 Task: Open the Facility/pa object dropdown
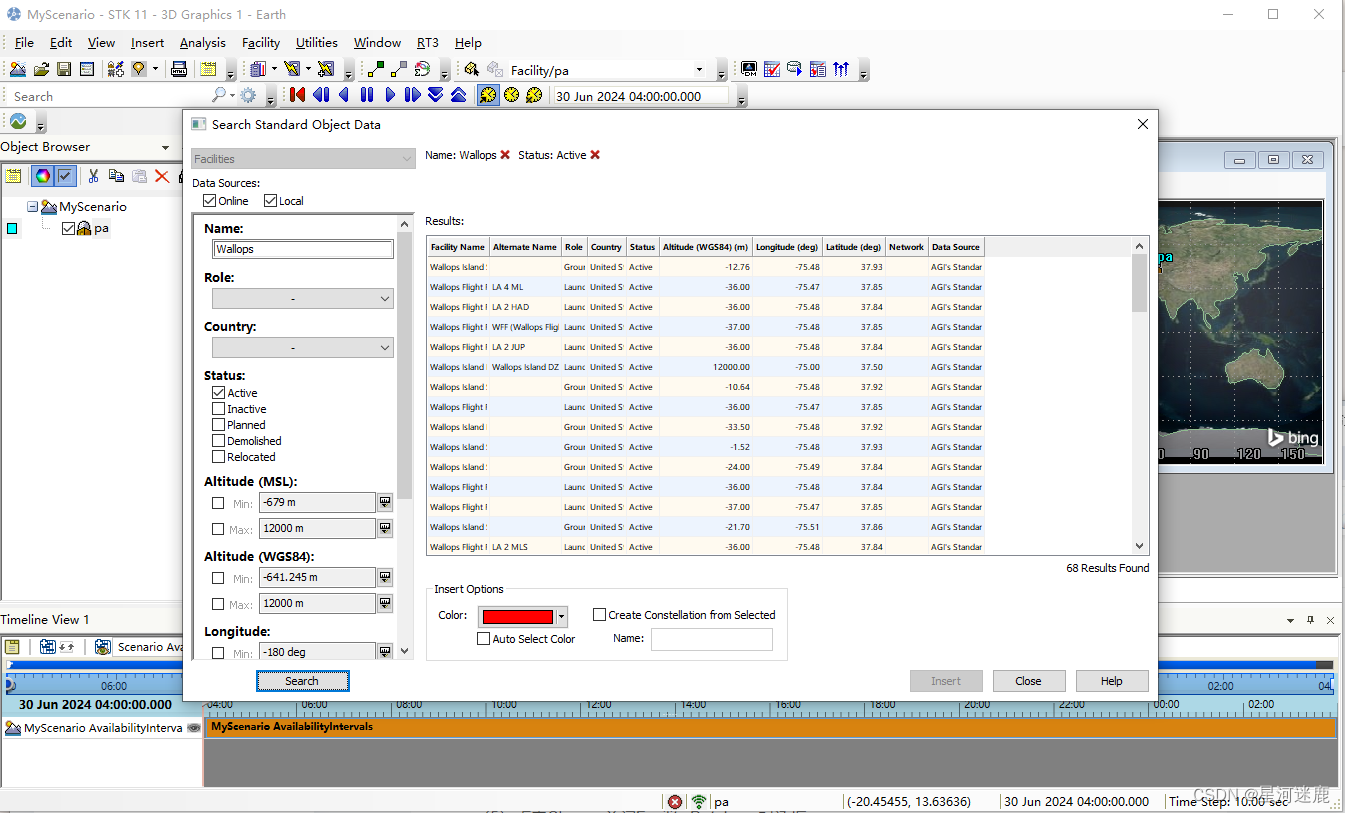tap(699, 70)
